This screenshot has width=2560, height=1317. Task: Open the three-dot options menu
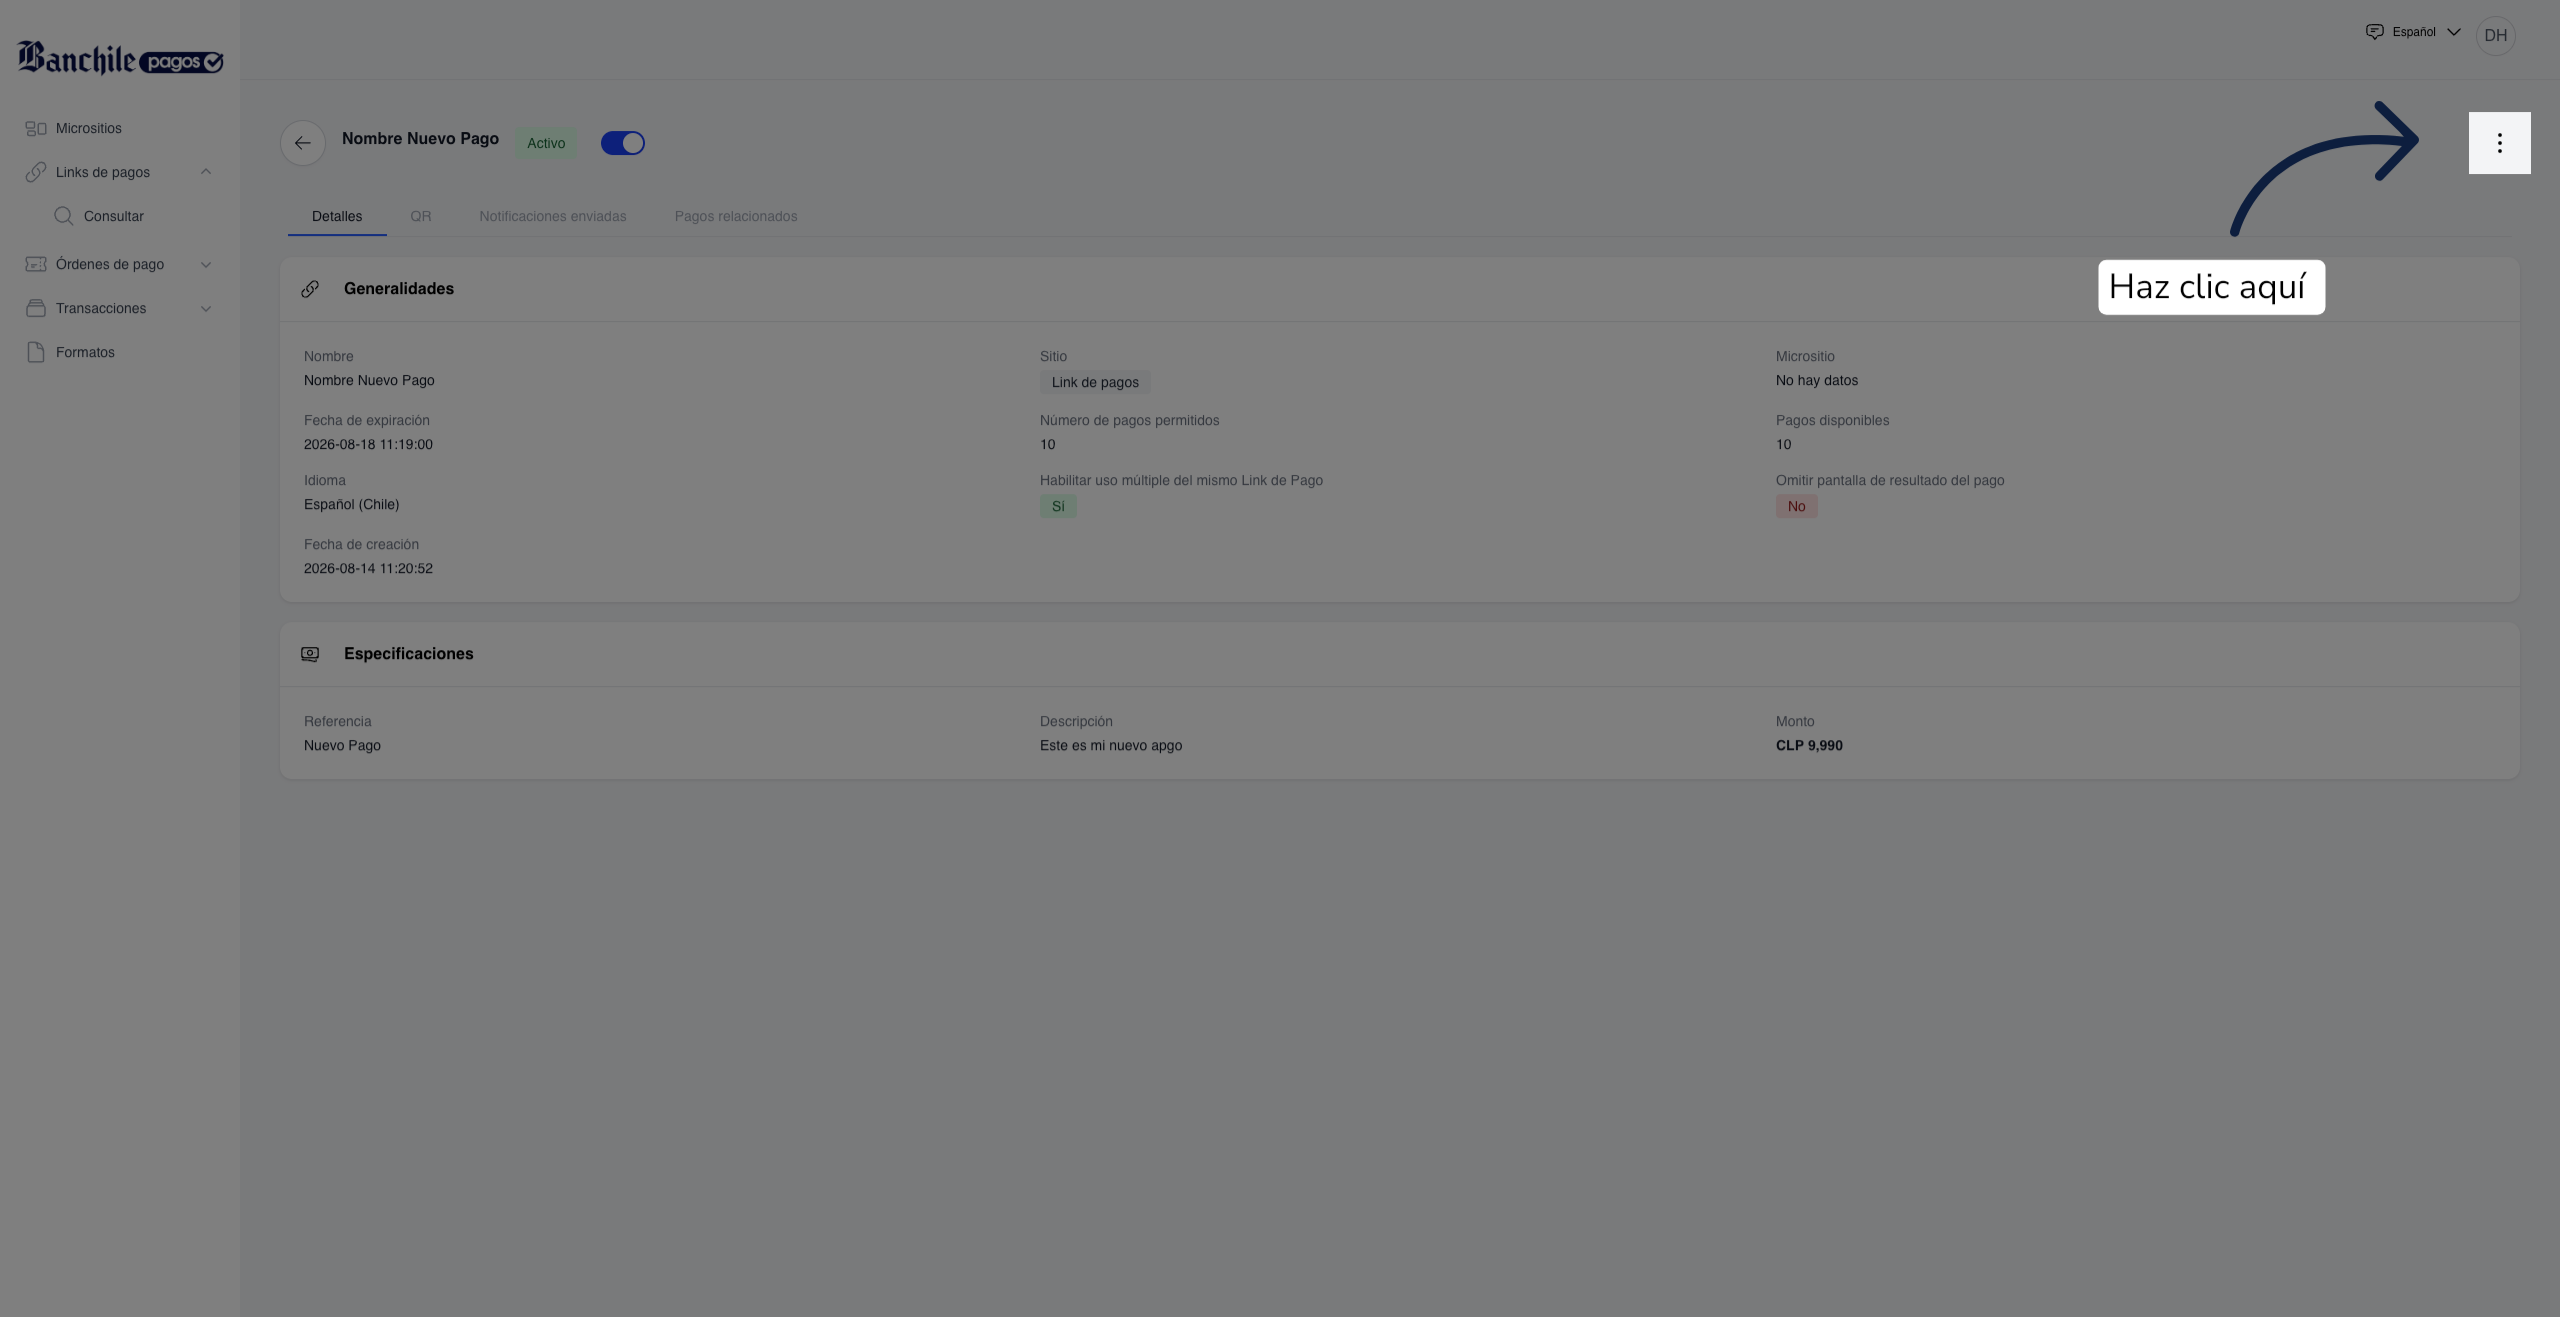click(x=2499, y=143)
